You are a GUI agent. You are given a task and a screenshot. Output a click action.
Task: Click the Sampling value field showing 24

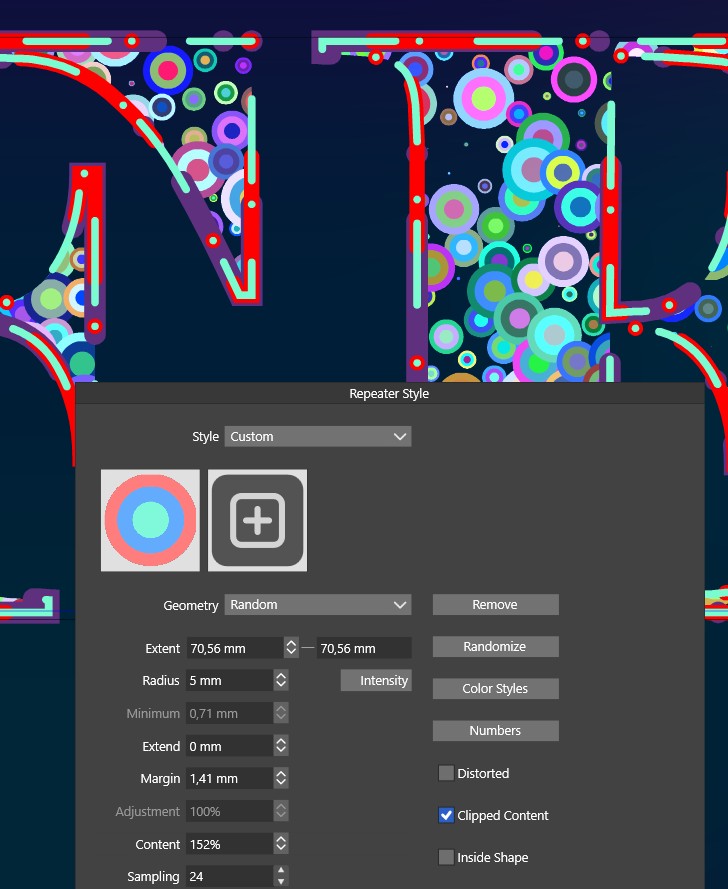click(x=228, y=877)
